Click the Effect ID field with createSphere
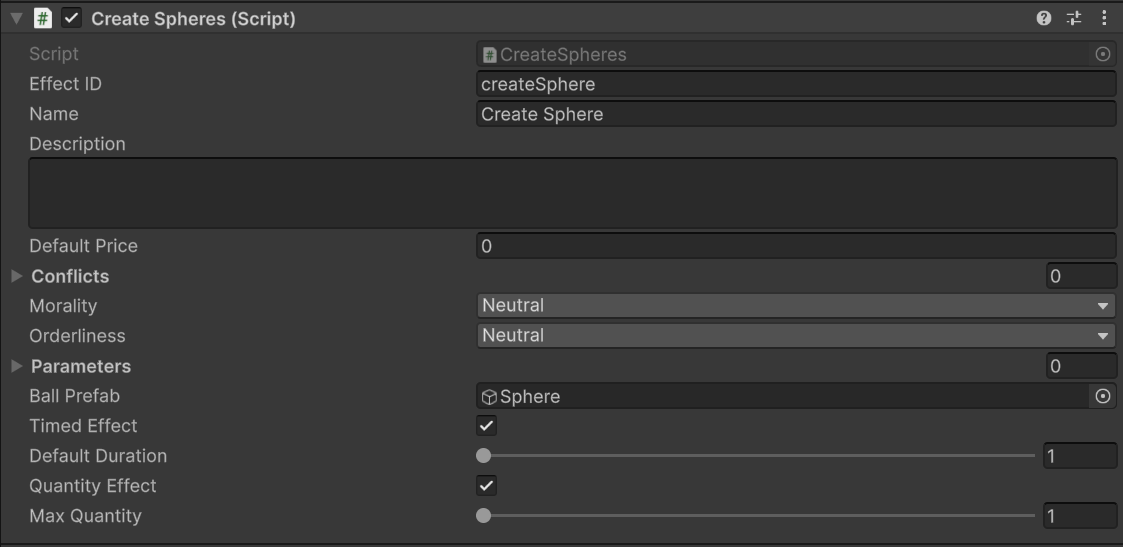Image resolution: width=1123 pixels, height=547 pixels. click(796, 84)
